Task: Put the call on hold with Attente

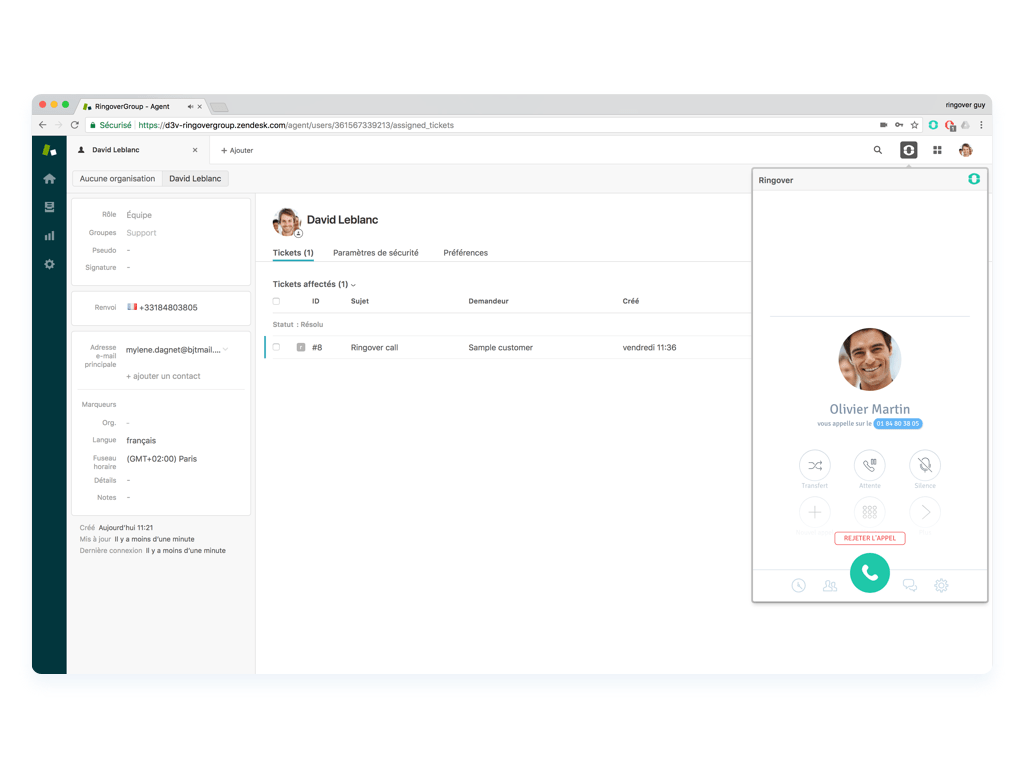Action: click(869, 466)
